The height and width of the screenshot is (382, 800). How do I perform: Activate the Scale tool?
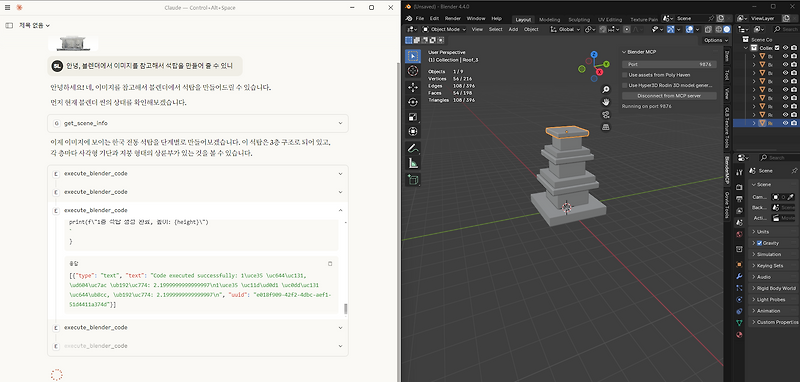413,117
